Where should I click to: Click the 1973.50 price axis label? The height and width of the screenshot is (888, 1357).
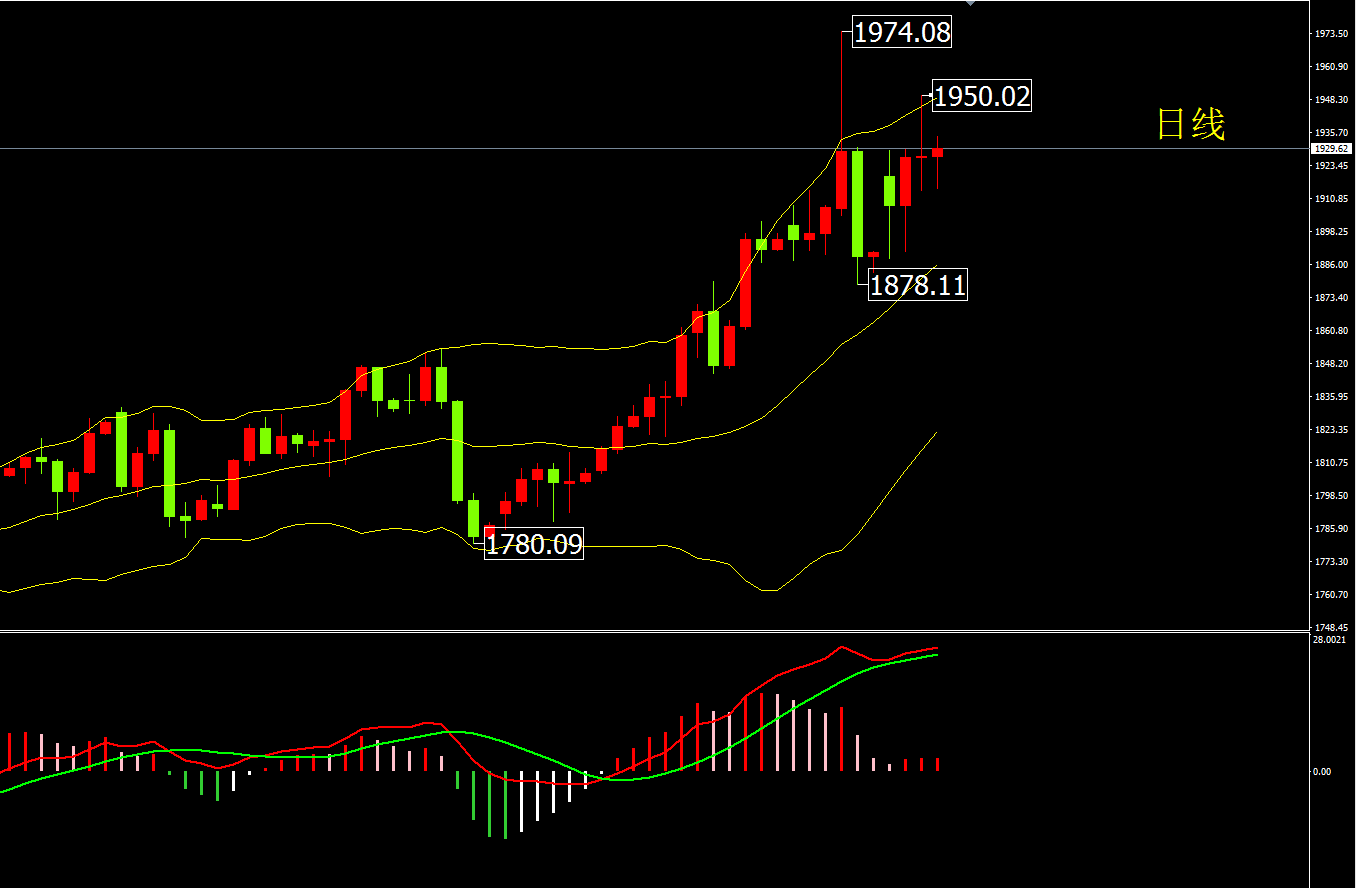(1331, 34)
